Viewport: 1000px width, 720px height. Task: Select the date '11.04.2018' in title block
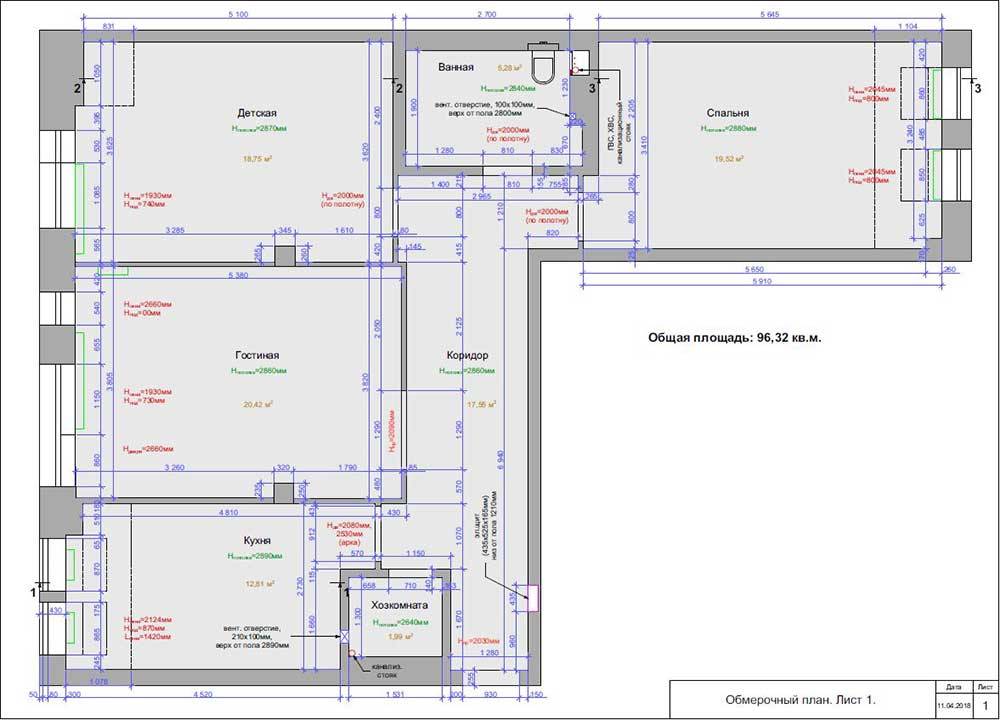953,705
